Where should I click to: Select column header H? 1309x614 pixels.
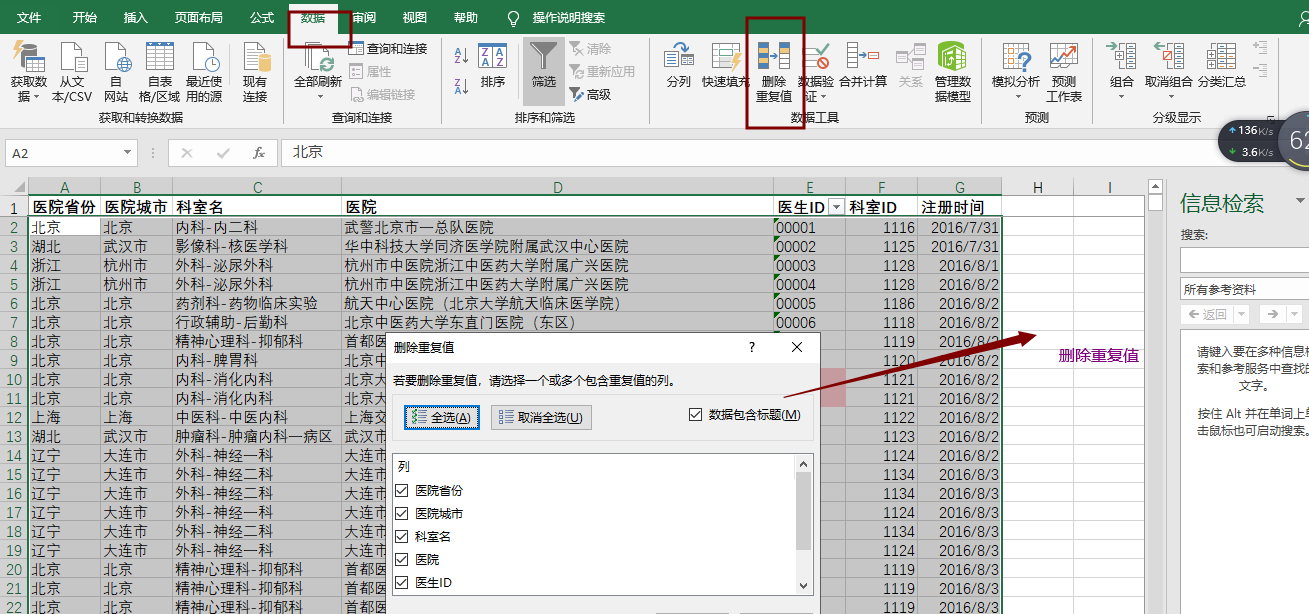coord(1037,187)
